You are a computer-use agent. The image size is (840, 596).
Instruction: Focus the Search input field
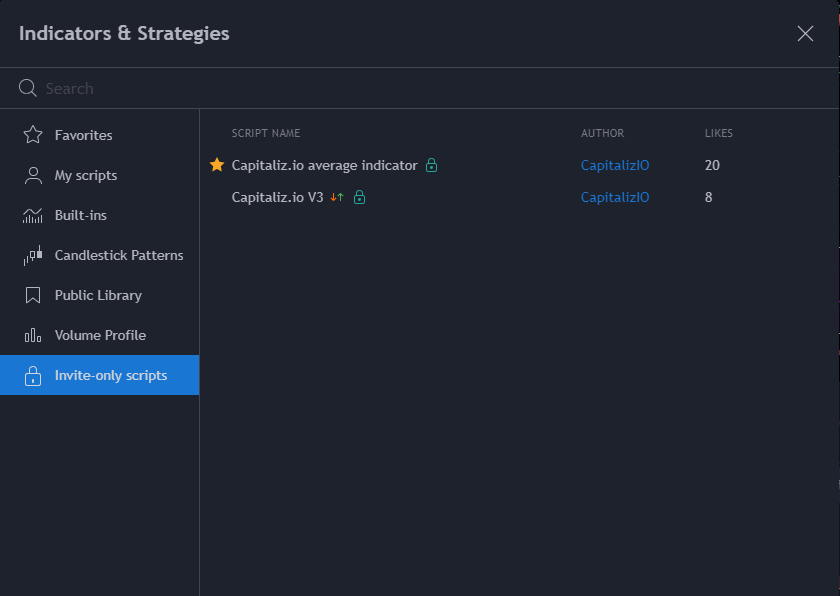click(x=400, y=88)
